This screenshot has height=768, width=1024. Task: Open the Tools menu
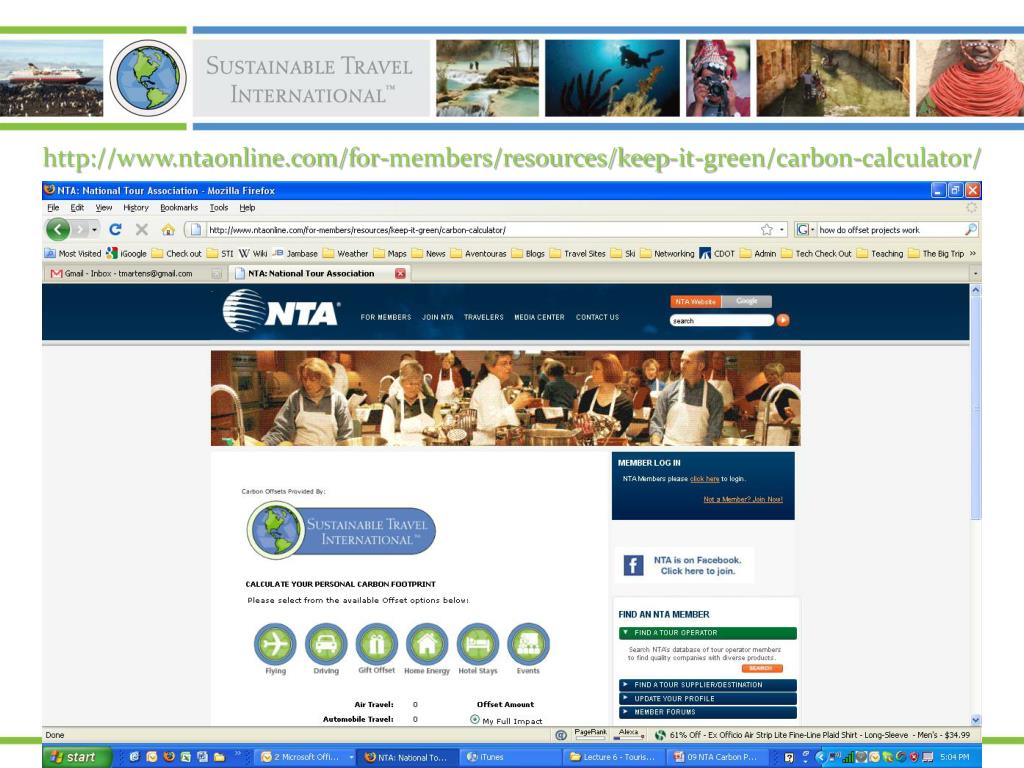point(219,208)
